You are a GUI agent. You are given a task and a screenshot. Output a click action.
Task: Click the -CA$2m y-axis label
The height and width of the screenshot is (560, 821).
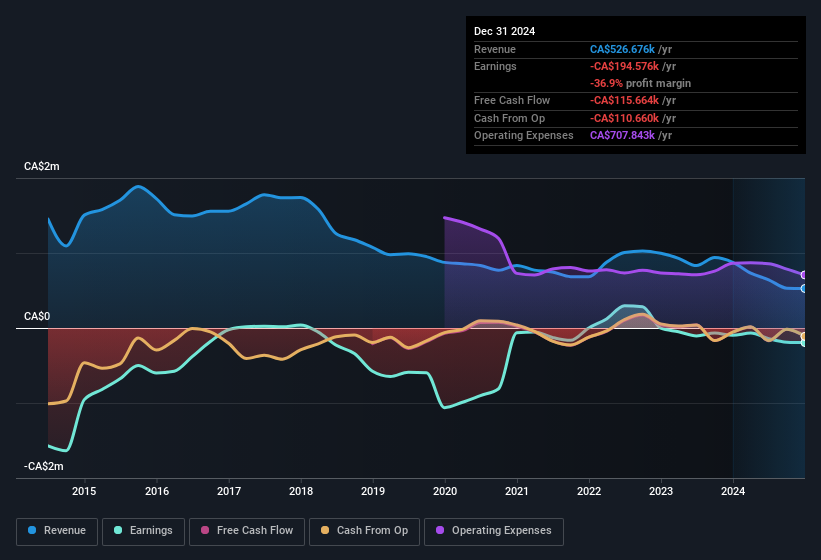tap(43, 466)
